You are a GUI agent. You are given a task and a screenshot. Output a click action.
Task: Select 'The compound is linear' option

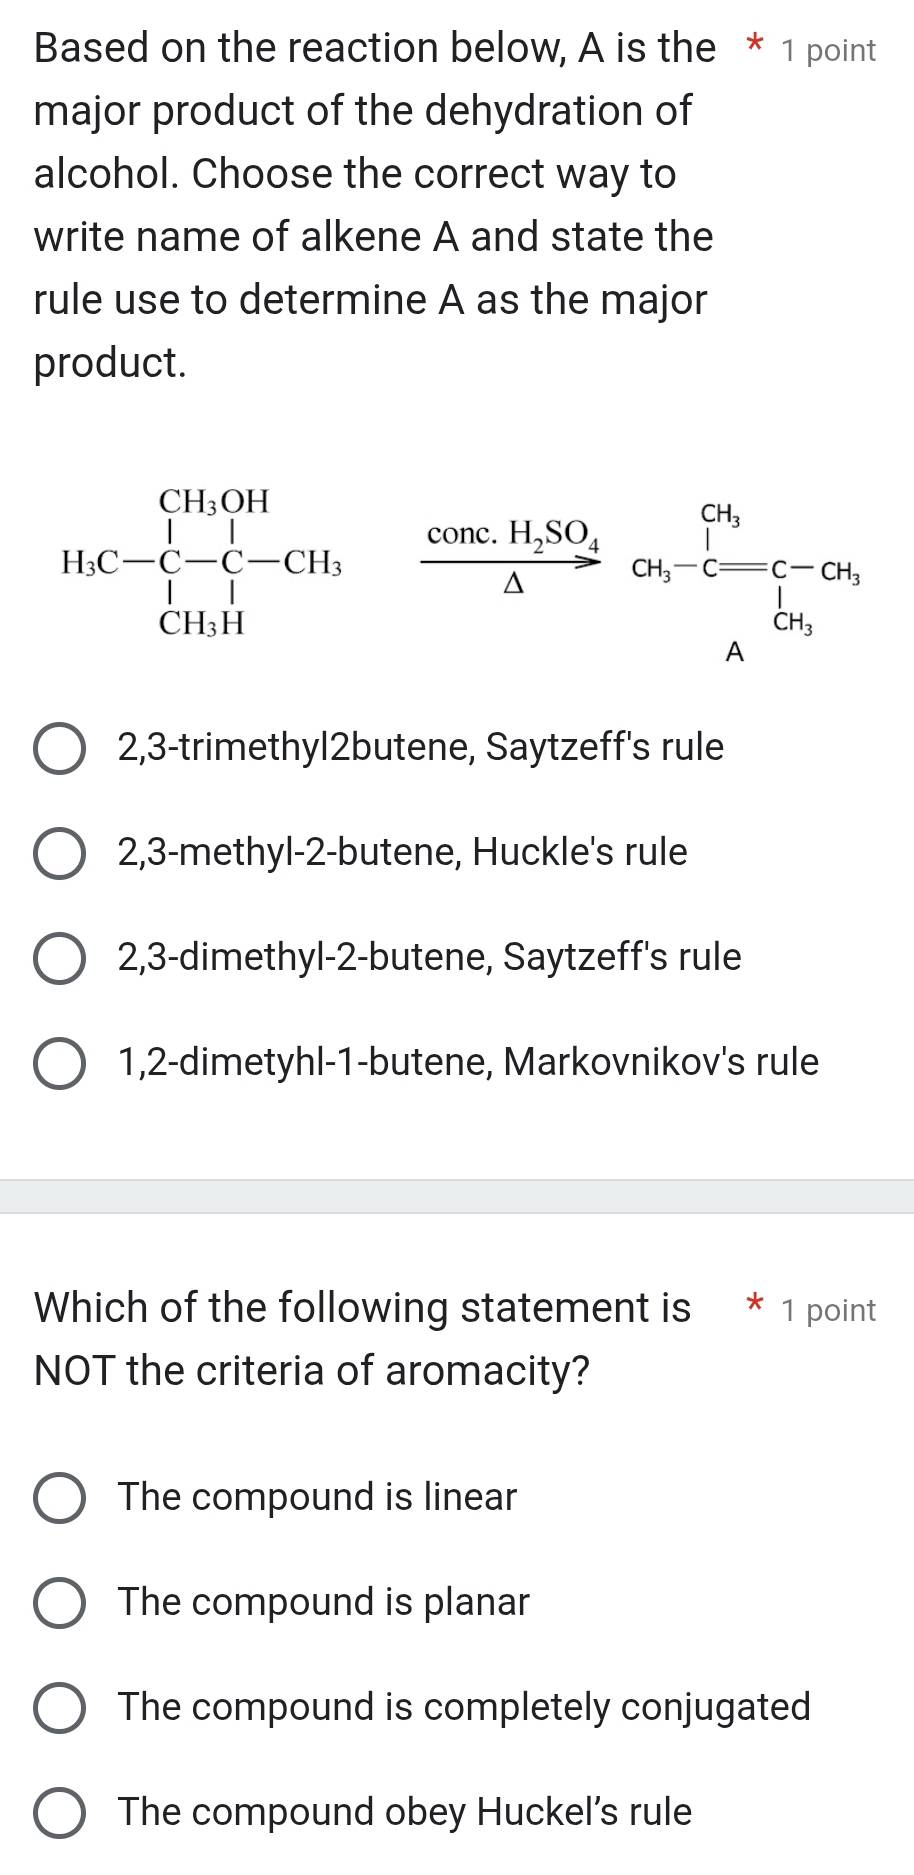point(316,1497)
